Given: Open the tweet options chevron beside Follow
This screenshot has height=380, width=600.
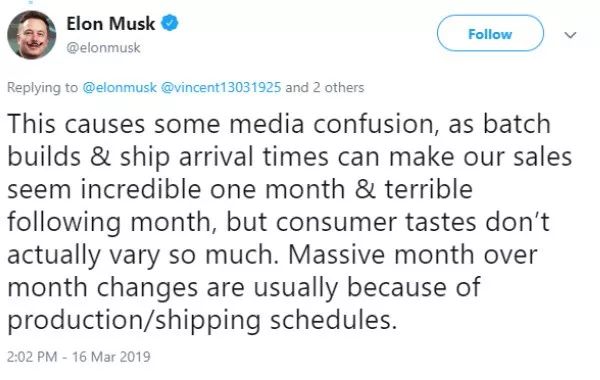Looking at the screenshot, I should [570, 35].
